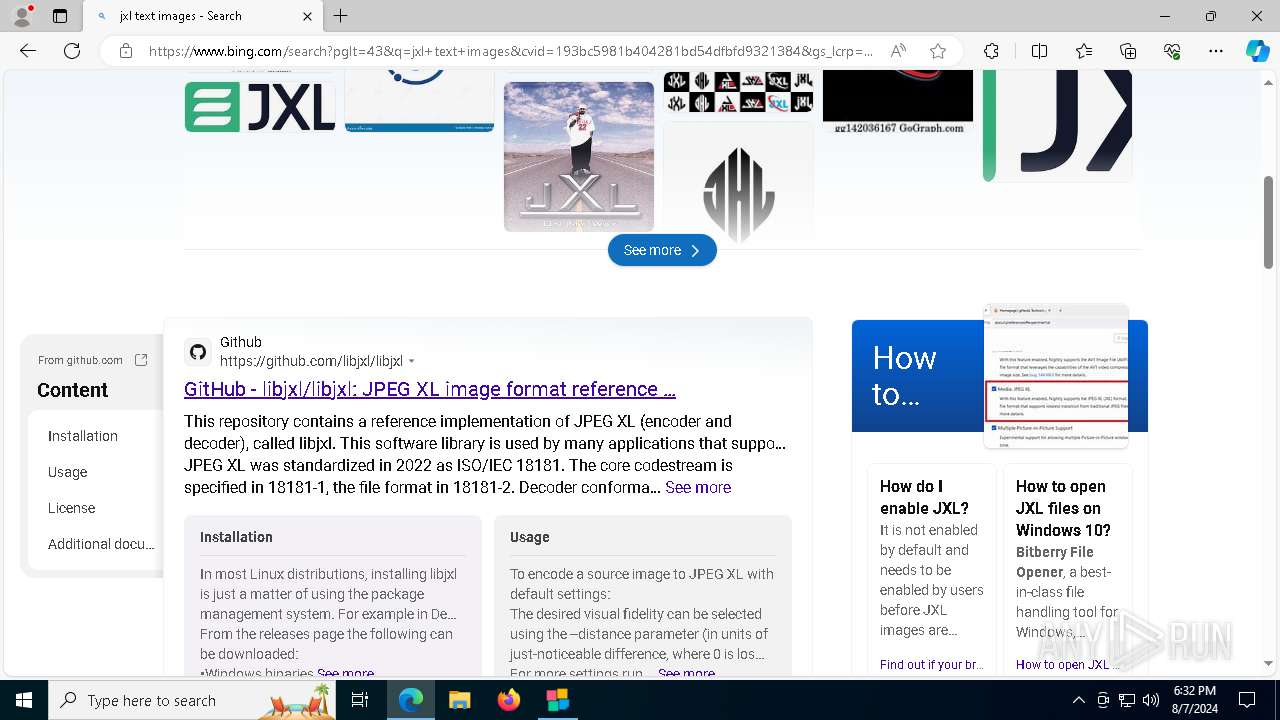The height and width of the screenshot is (720, 1280).
Task: Open the colorful tiles taskbar app
Action: [x=557, y=700]
